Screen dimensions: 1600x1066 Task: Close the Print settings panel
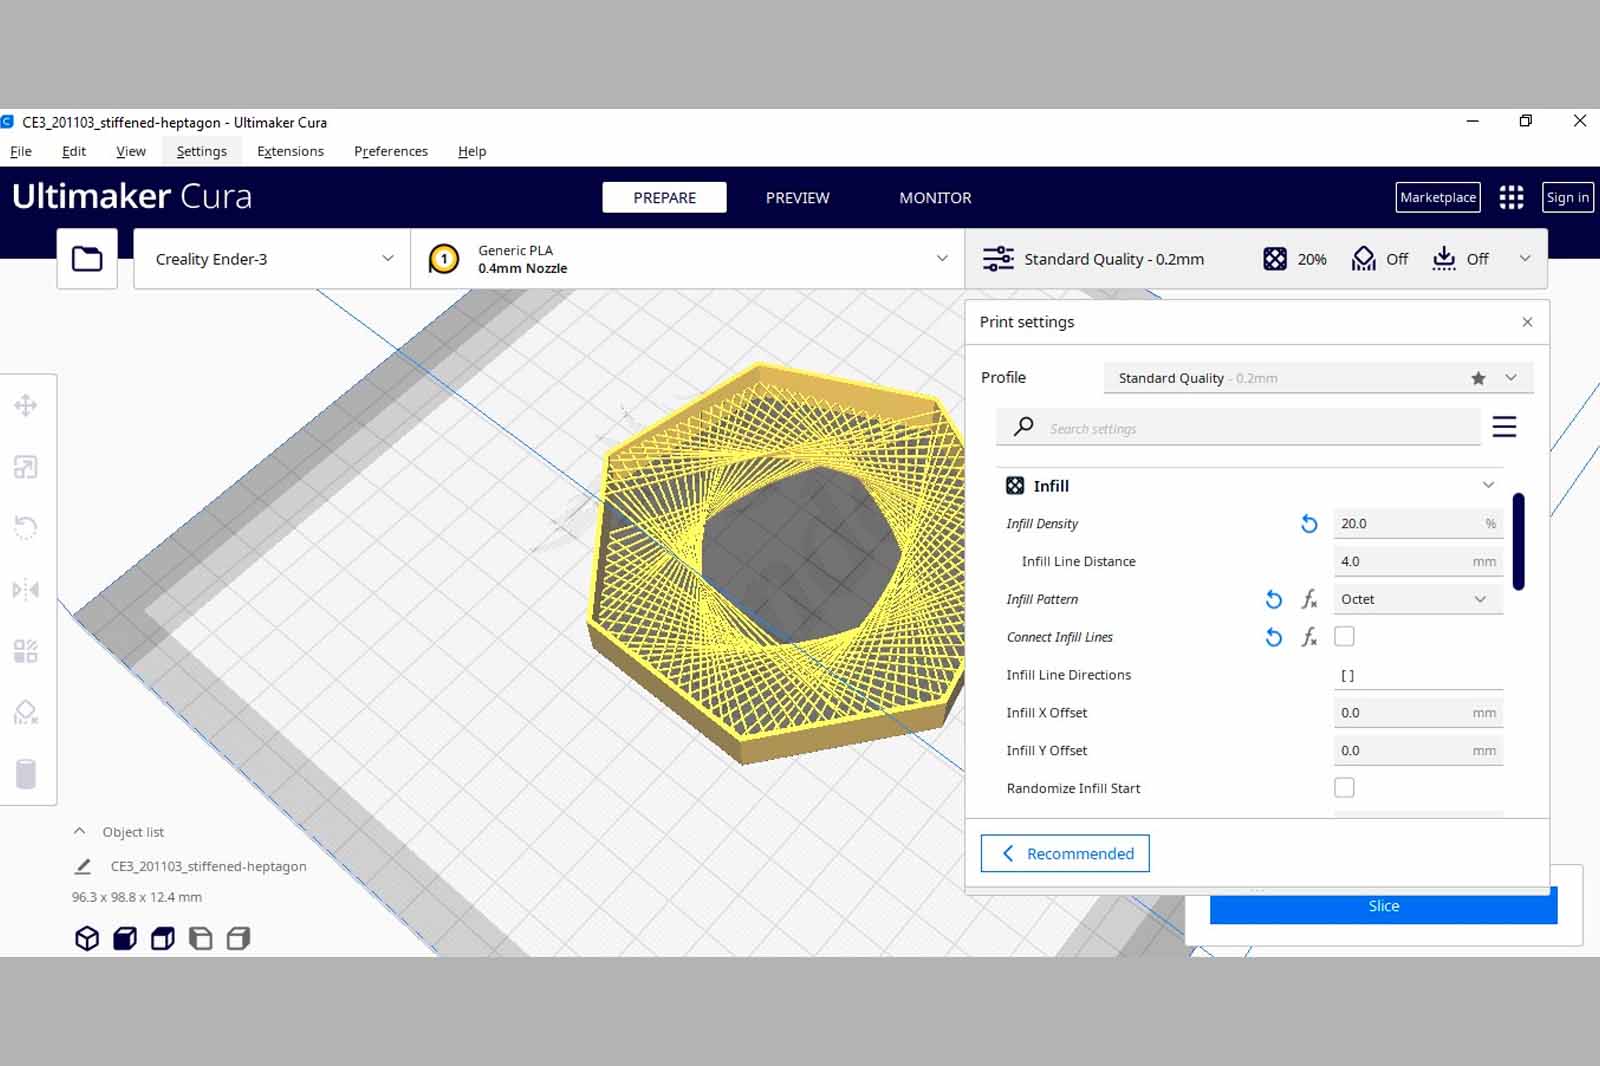point(1527,322)
